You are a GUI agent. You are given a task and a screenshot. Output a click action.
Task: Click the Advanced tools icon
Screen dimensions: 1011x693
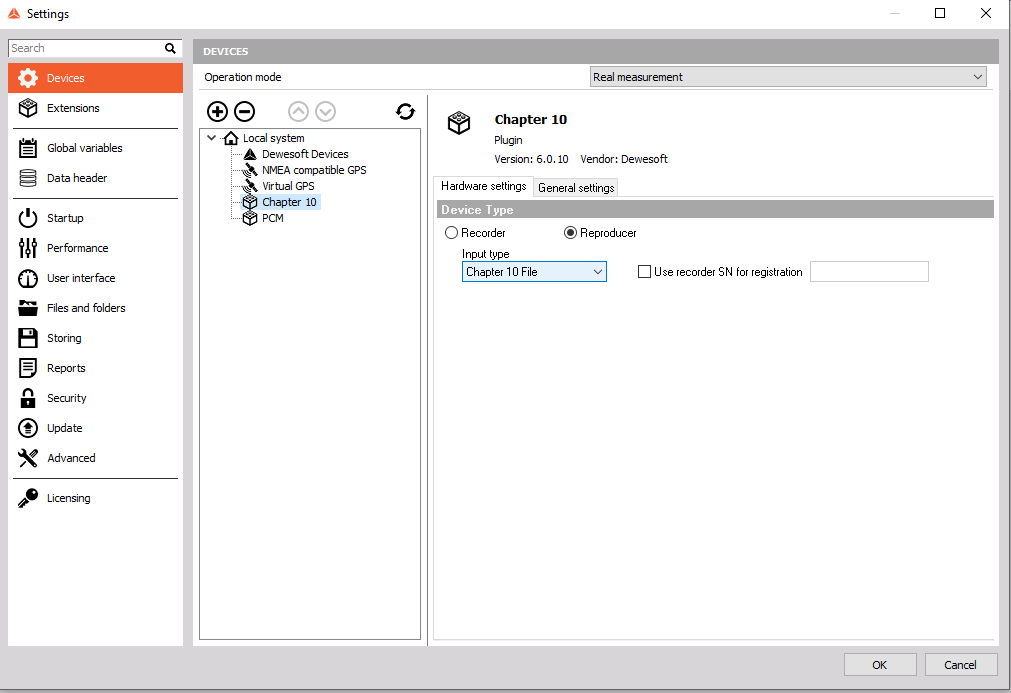click(x=28, y=458)
